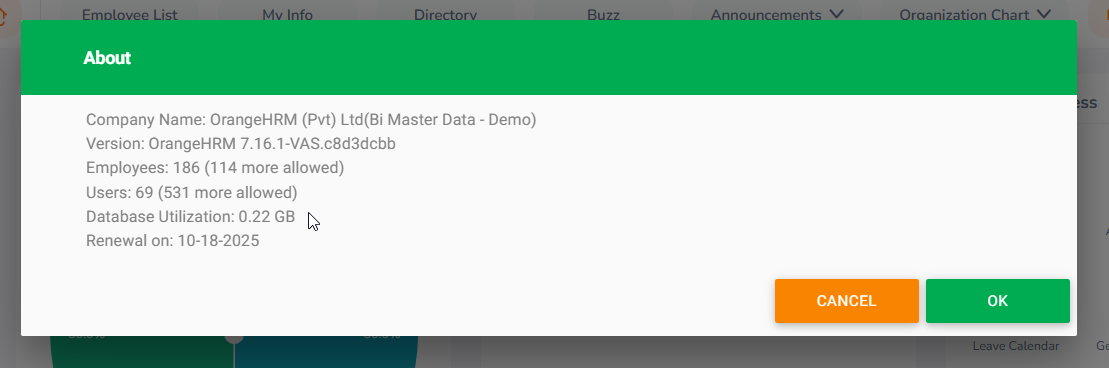
Task: Click the Employees count line
Action: coord(215,168)
